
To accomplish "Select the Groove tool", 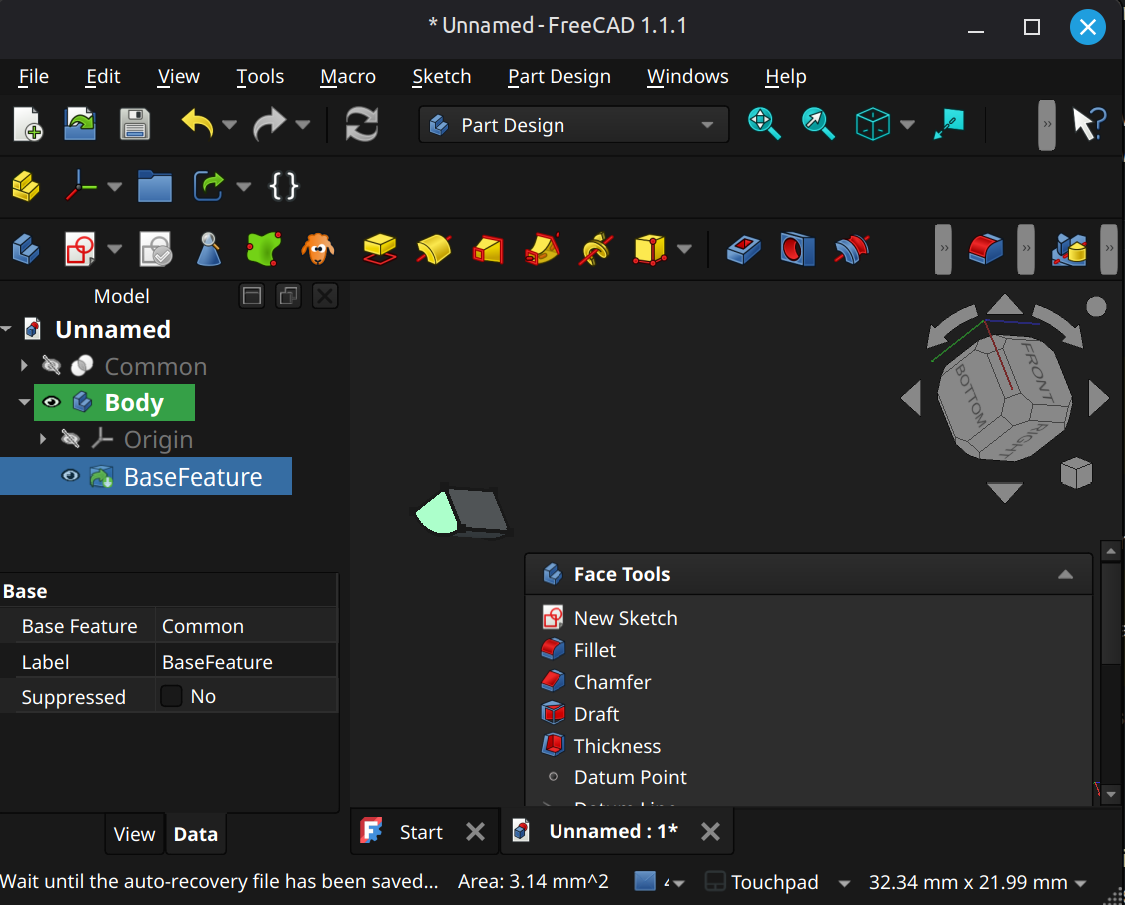I will pyautogui.click(x=852, y=250).
